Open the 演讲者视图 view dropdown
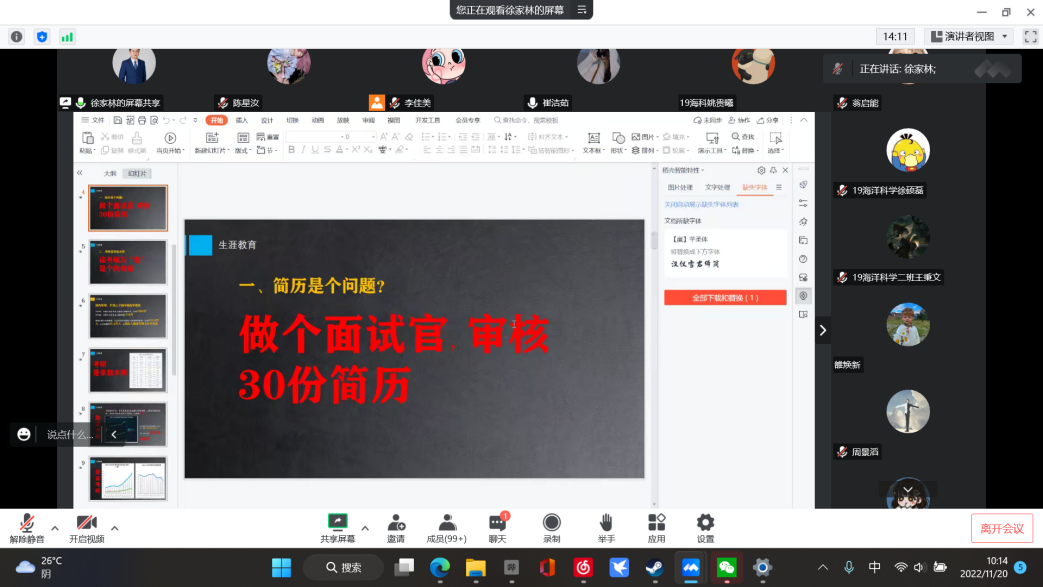This screenshot has width=1043, height=587. (x=969, y=36)
